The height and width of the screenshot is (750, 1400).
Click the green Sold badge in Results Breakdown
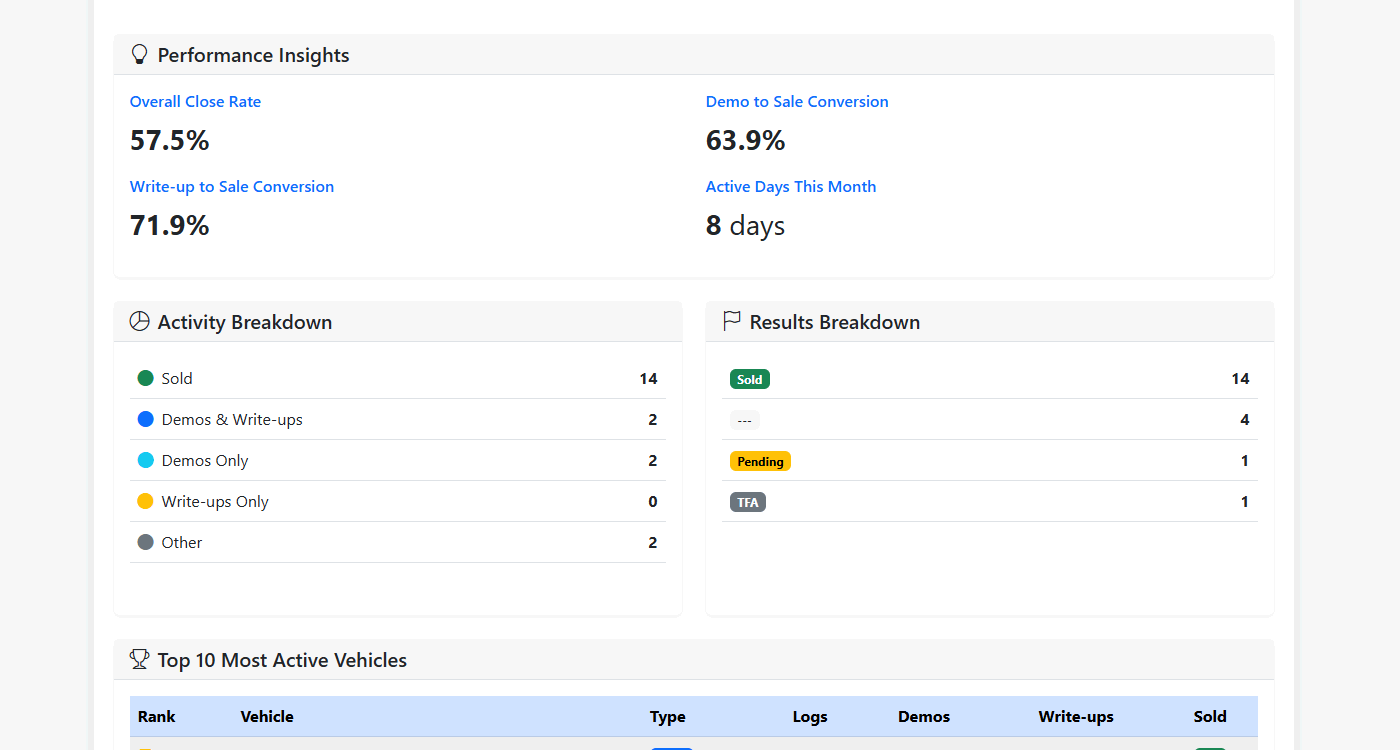click(750, 379)
